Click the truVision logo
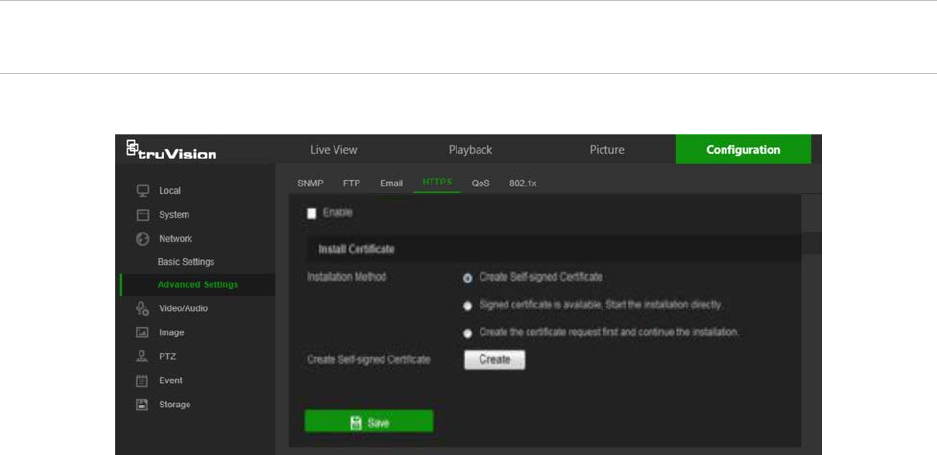 click(x=171, y=149)
